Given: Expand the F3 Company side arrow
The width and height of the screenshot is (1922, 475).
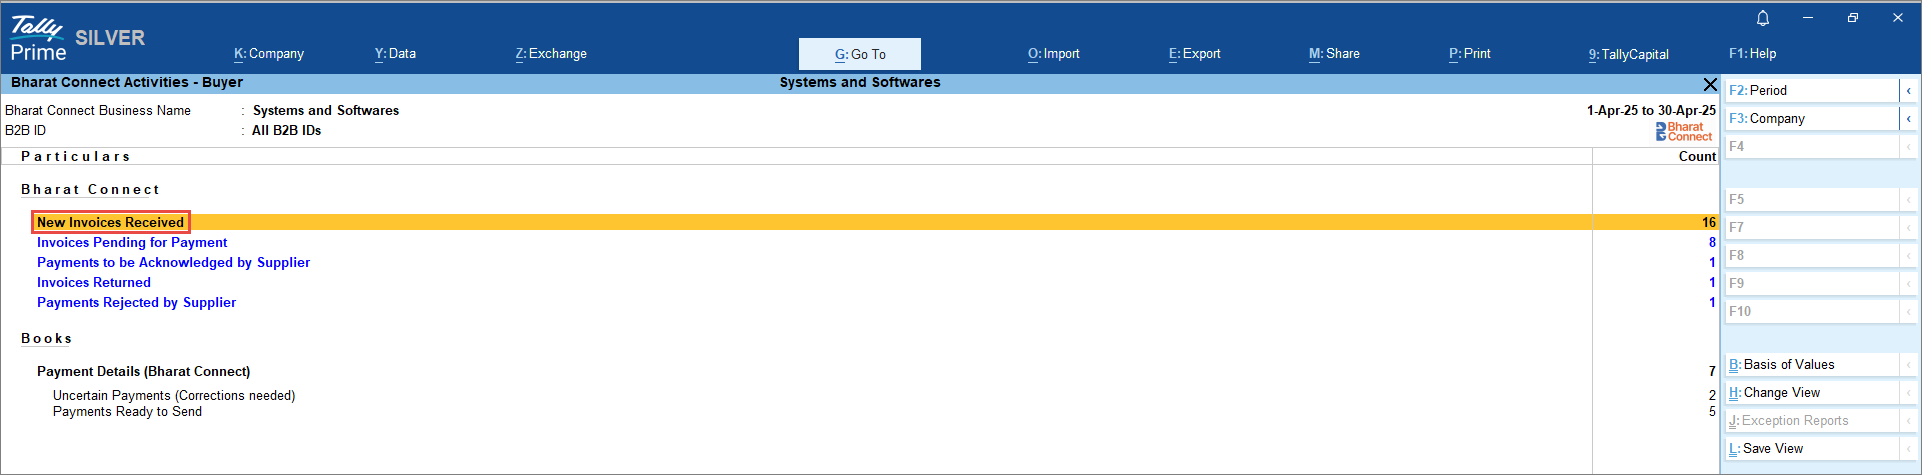Looking at the screenshot, I should [1908, 118].
